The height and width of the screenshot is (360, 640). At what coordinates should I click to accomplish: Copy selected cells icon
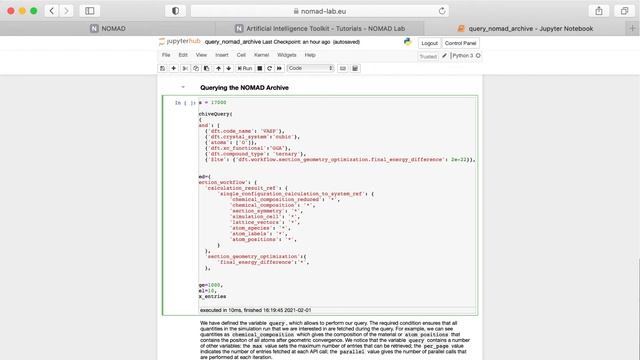tap(196, 69)
